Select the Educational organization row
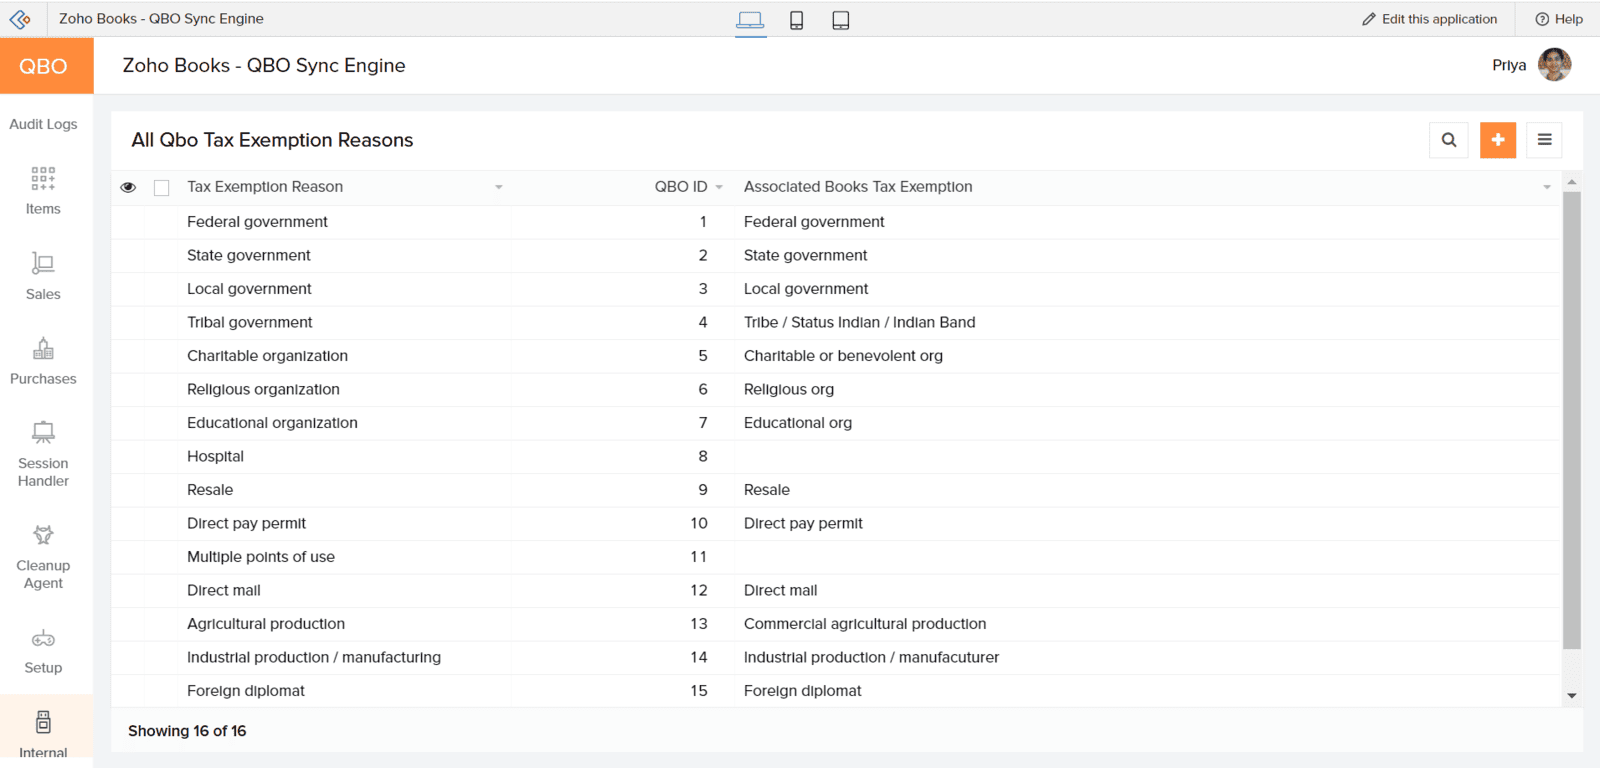 [835, 423]
